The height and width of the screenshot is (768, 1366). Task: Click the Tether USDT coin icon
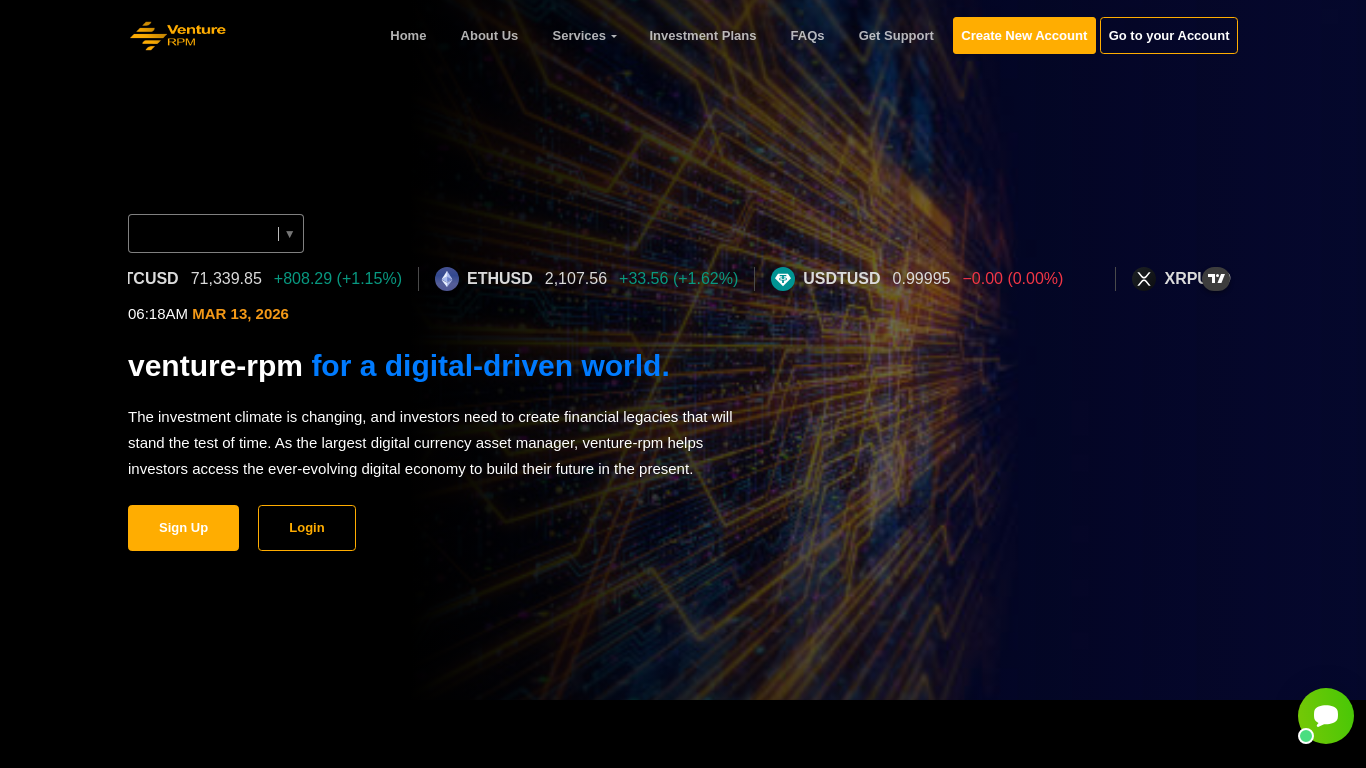pos(783,279)
